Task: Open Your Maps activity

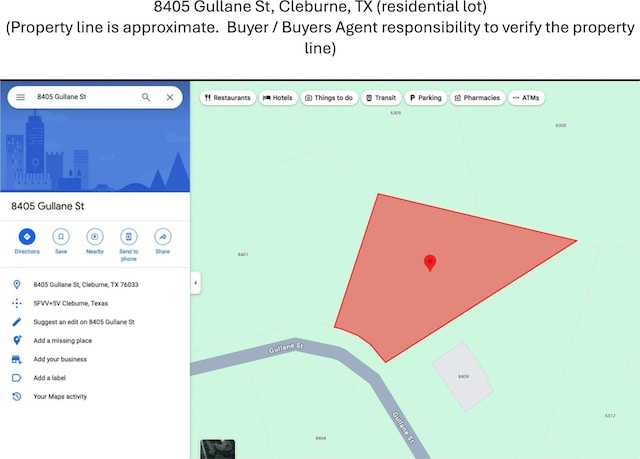Action: (x=60, y=397)
